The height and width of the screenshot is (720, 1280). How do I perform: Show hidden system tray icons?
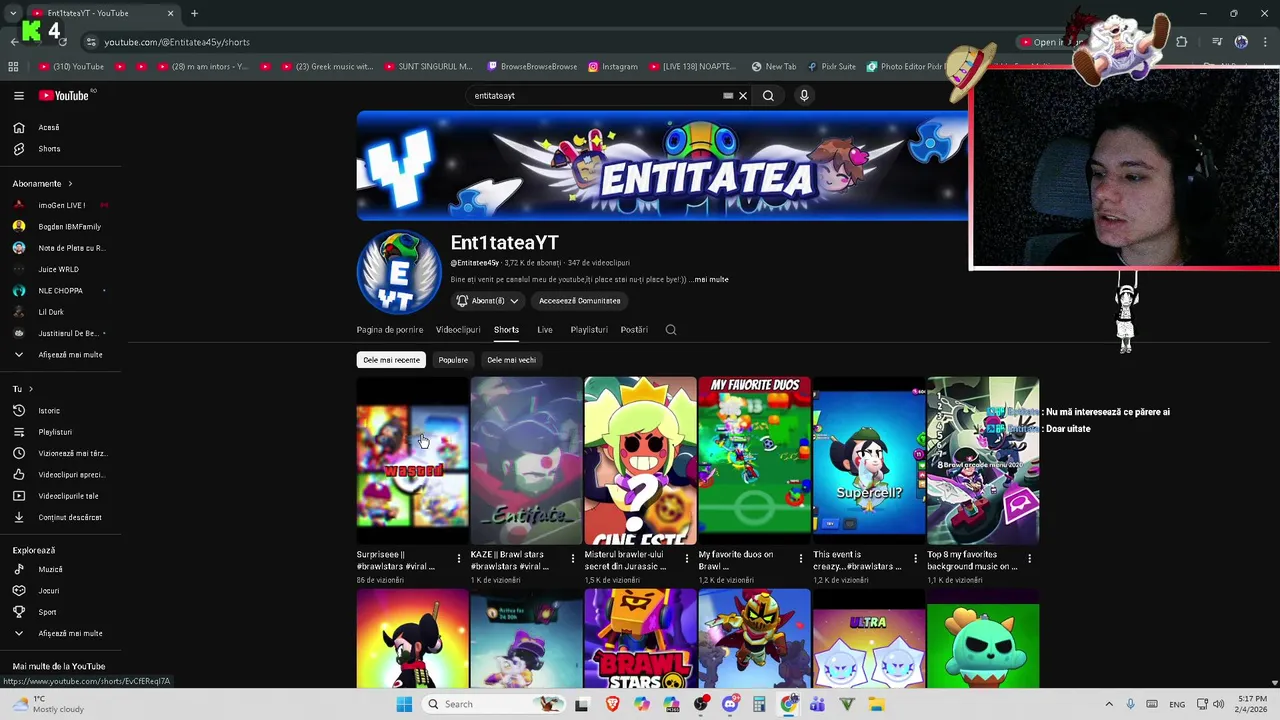pyautogui.click(x=1109, y=704)
